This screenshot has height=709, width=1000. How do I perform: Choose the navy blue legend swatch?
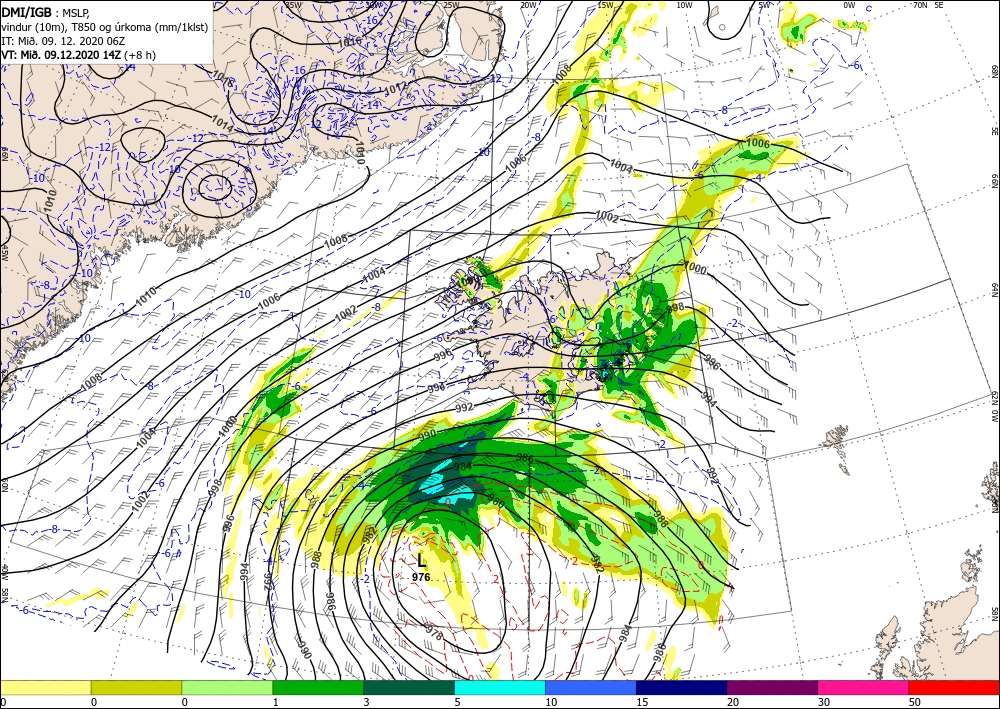[x=682, y=687]
